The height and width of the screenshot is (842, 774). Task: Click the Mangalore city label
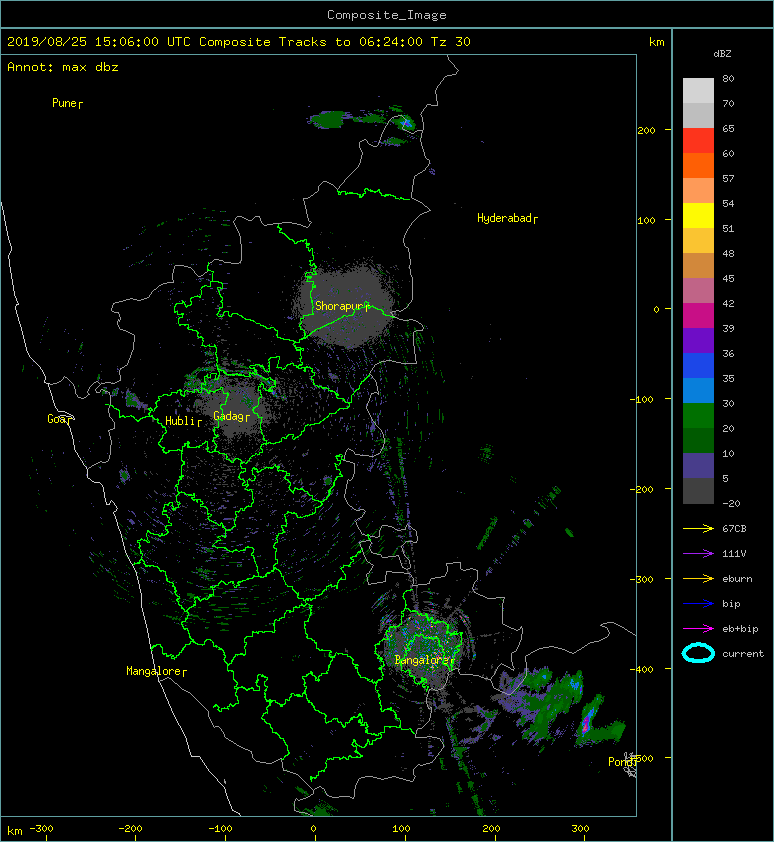[156, 671]
